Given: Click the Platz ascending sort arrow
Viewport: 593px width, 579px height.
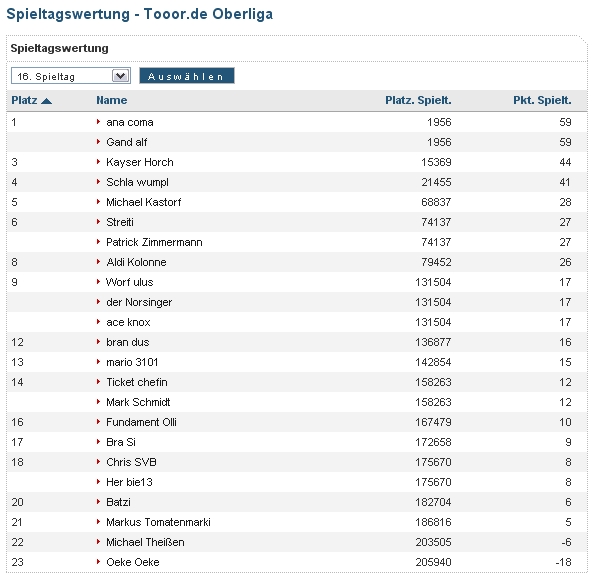Looking at the screenshot, I should point(46,101).
